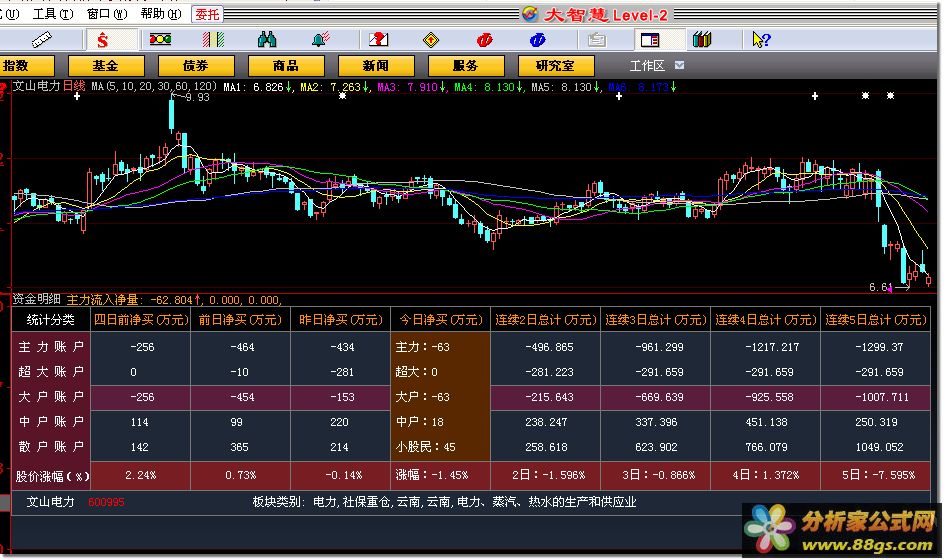Click the red dollar sign toolbar icon

(x=102, y=40)
